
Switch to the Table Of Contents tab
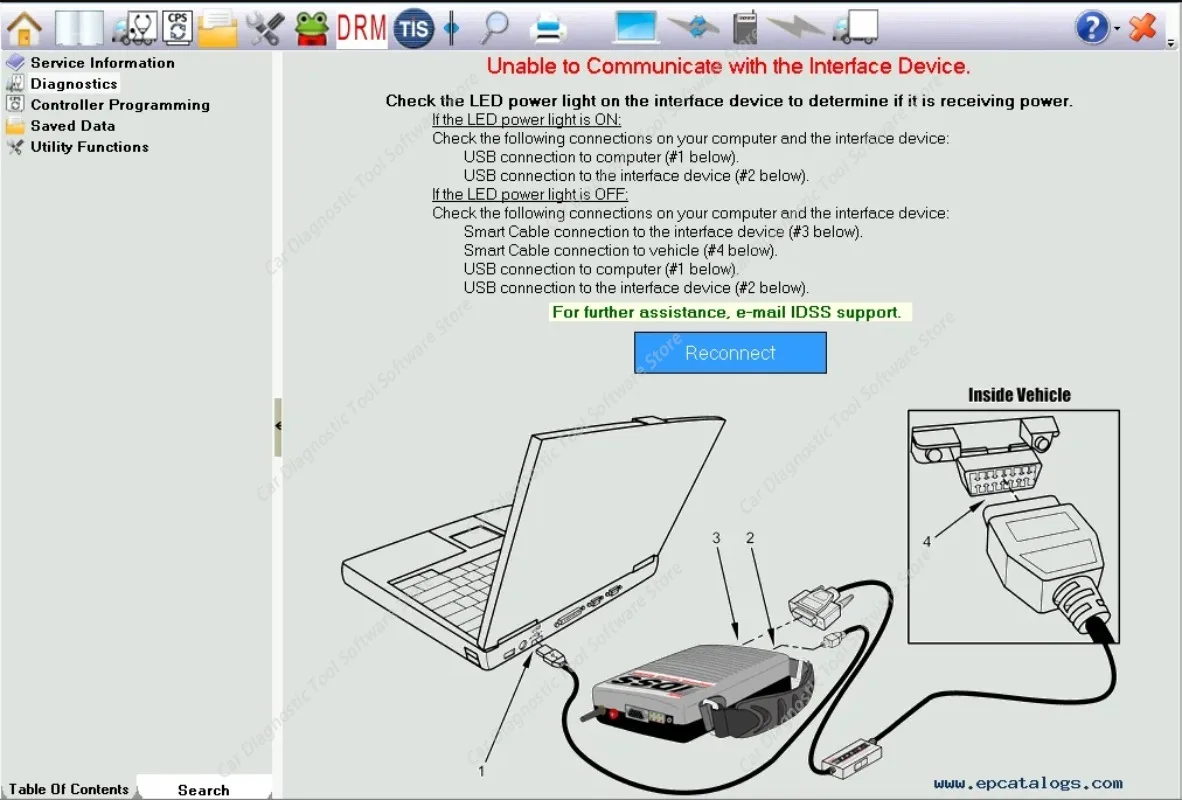tap(69, 789)
